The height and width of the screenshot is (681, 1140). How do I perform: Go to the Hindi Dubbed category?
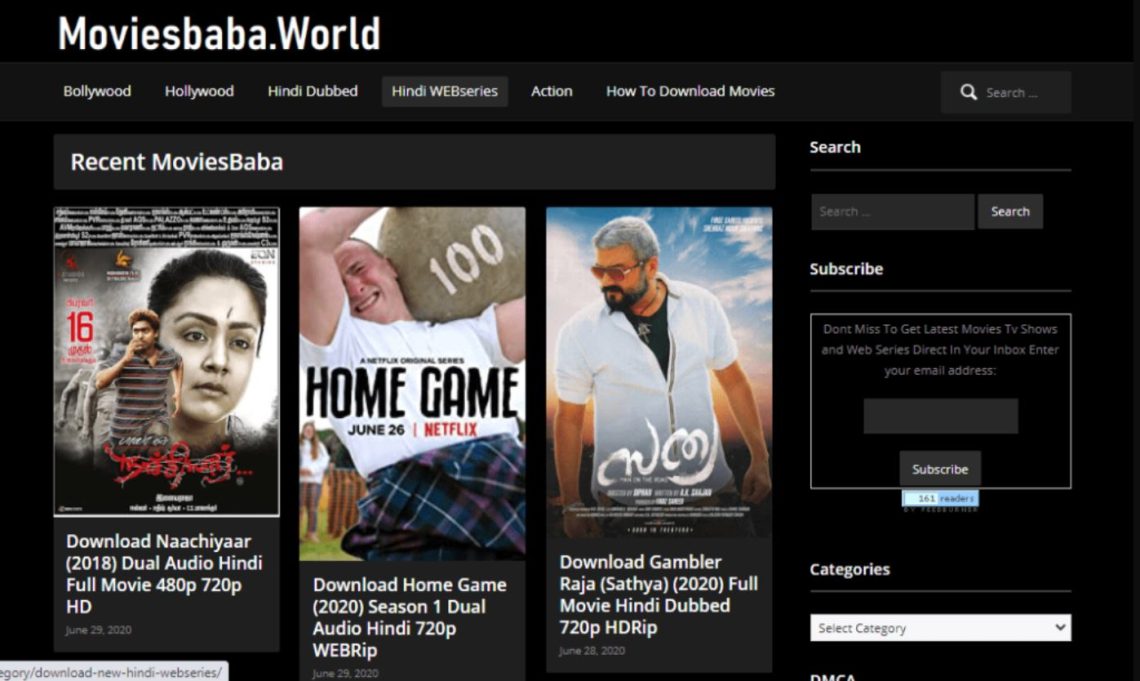(313, 92)
